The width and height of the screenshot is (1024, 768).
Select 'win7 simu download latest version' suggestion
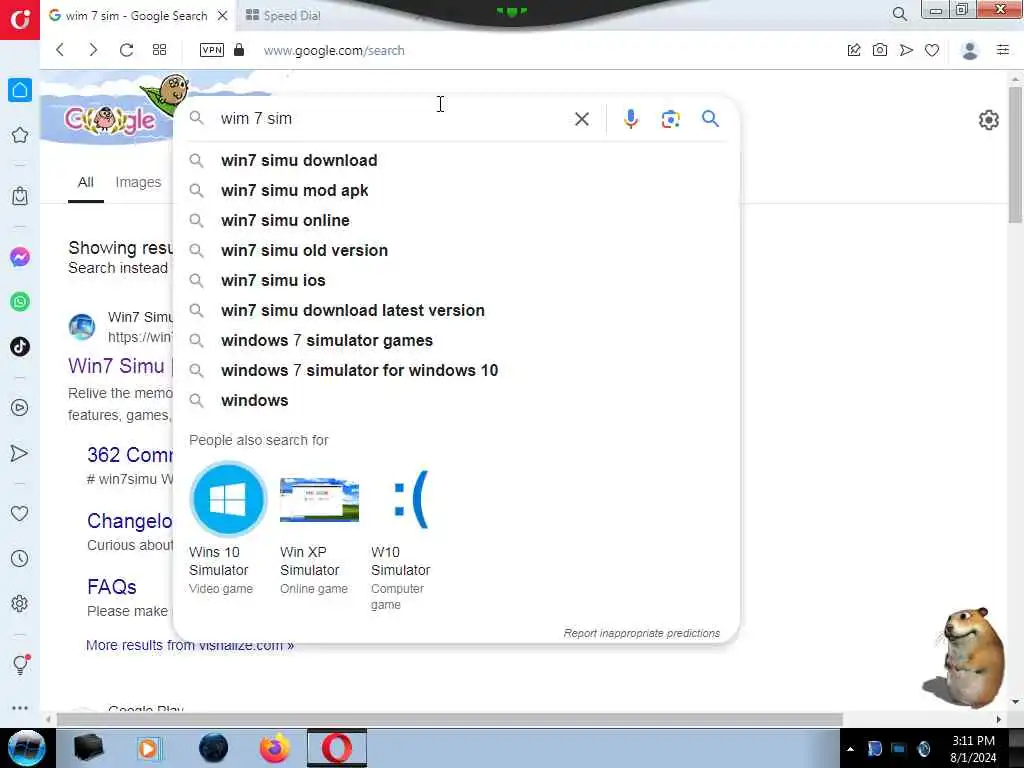457,311
